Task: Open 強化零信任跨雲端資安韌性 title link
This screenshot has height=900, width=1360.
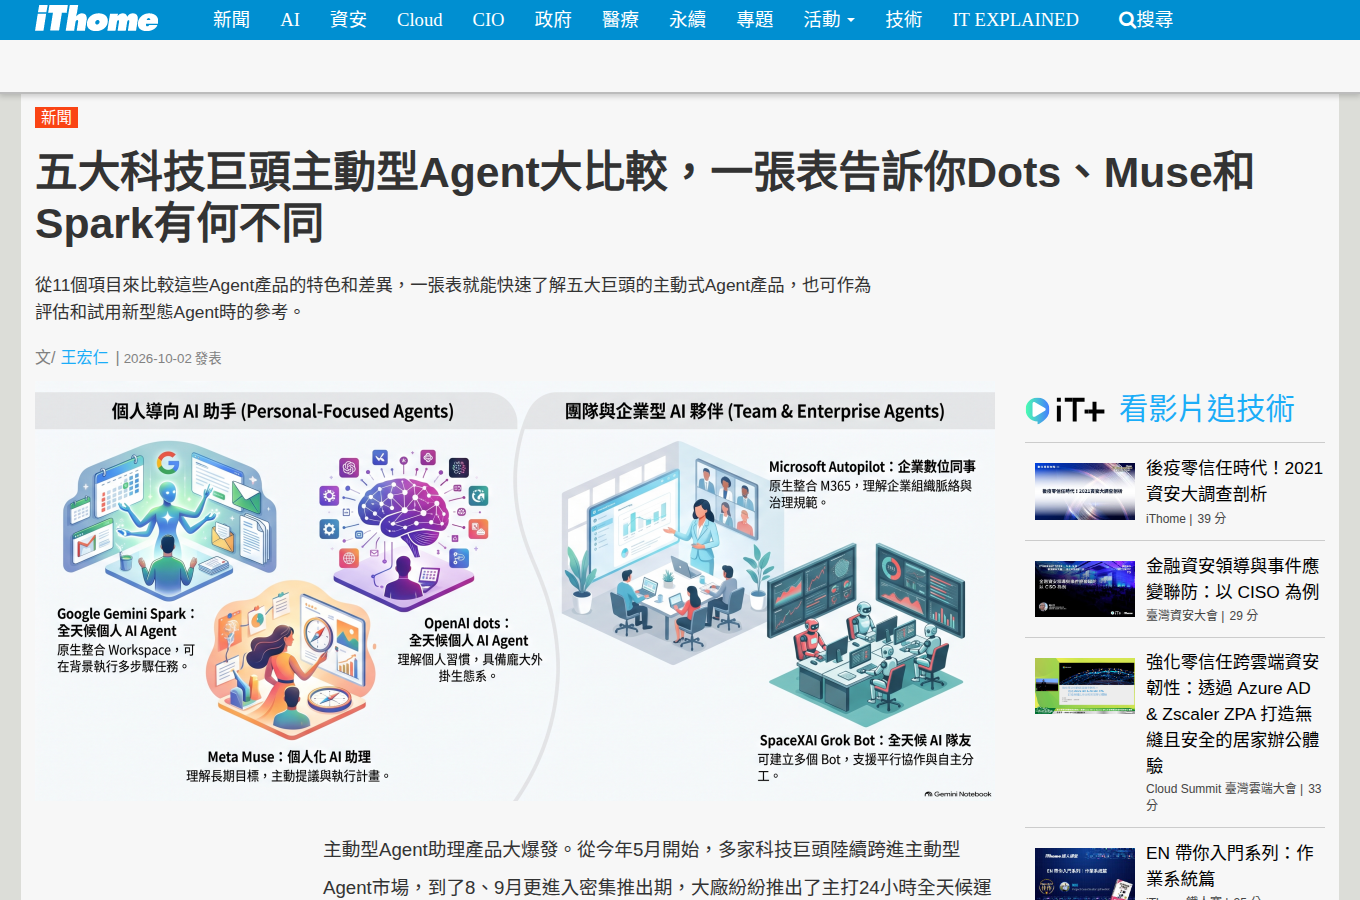Action: 1232,714
